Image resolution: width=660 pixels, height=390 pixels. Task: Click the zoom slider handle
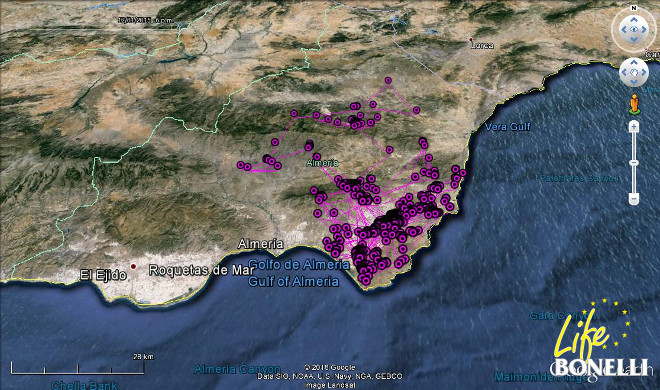click(x=634, y=162)
